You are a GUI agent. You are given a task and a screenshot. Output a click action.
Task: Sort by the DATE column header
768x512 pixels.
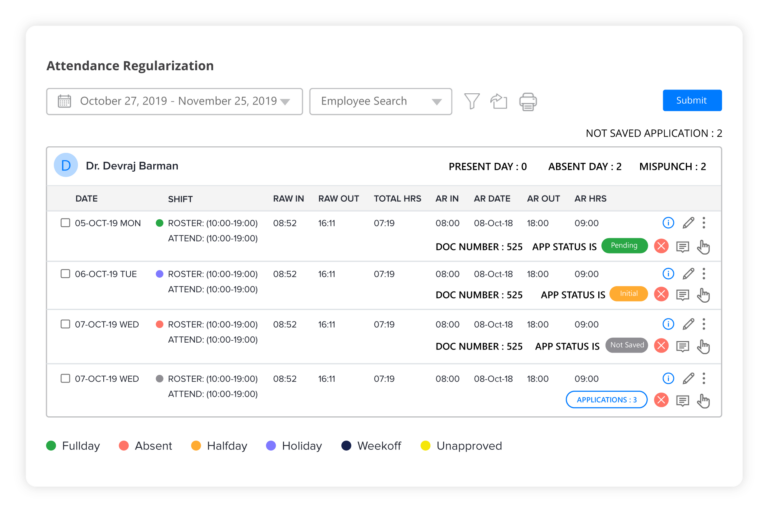[x=86, y=199]
